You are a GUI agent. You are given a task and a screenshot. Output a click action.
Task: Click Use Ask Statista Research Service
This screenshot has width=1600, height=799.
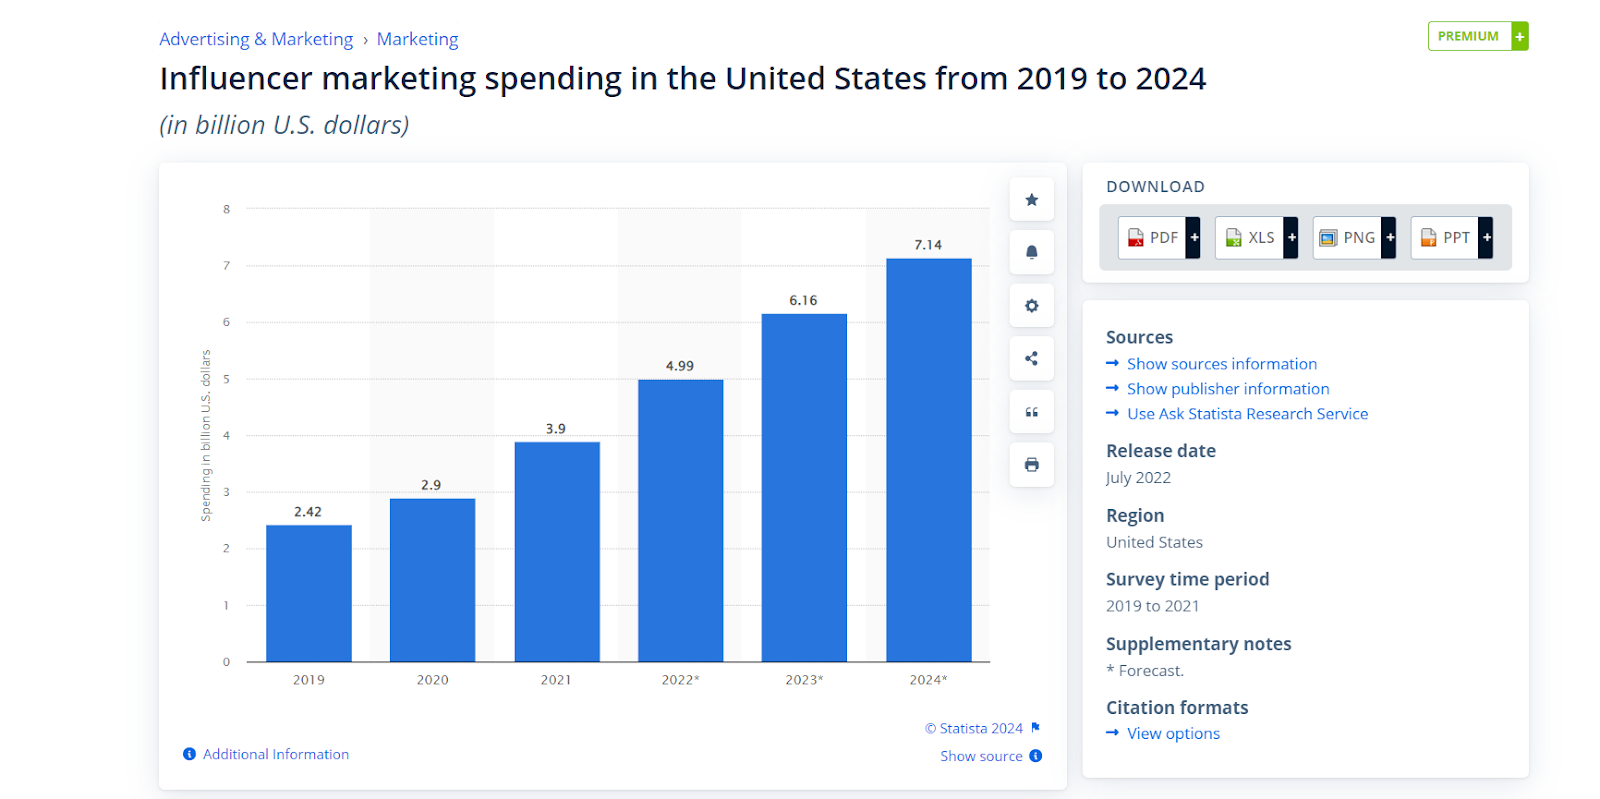[1247, 414]
